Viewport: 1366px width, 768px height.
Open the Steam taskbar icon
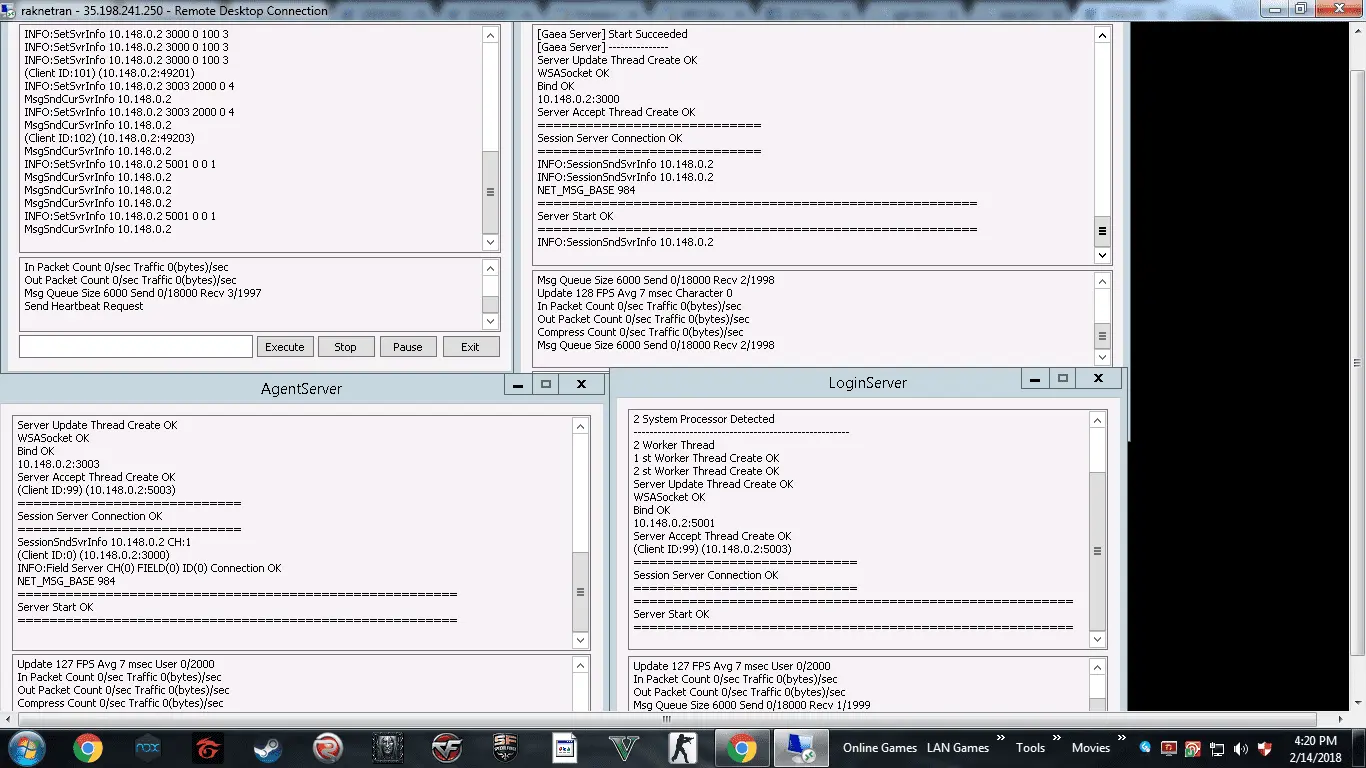point(268,748)
